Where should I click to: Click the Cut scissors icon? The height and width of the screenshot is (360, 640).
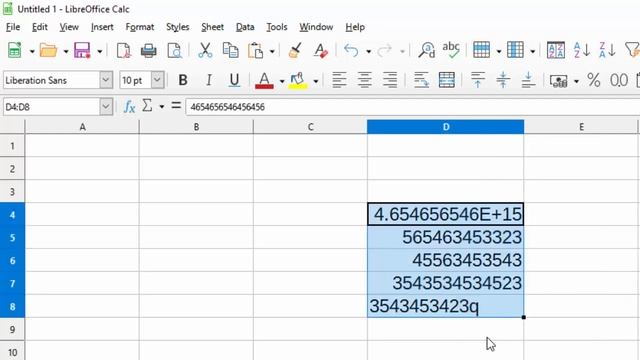205,51
